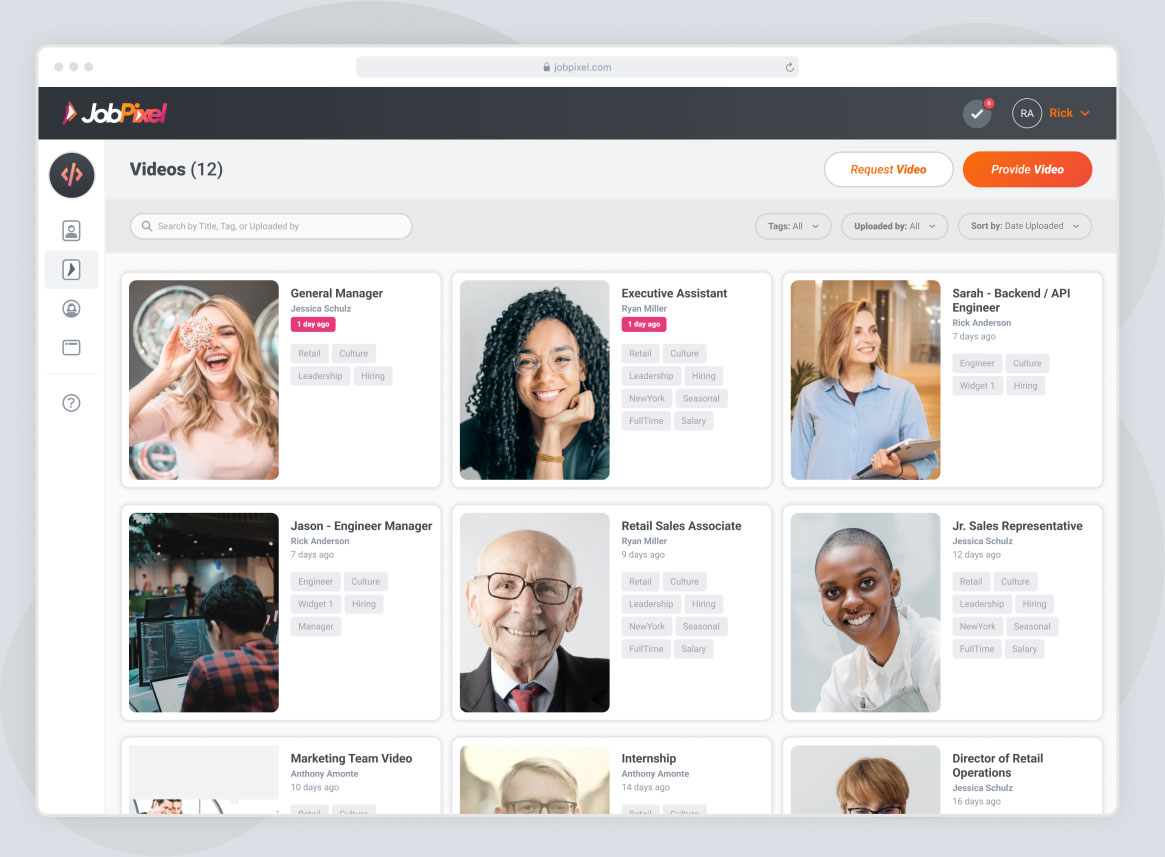
Task: Click the General Manager title
Action: pyautogui.click(x=337, y=294)
